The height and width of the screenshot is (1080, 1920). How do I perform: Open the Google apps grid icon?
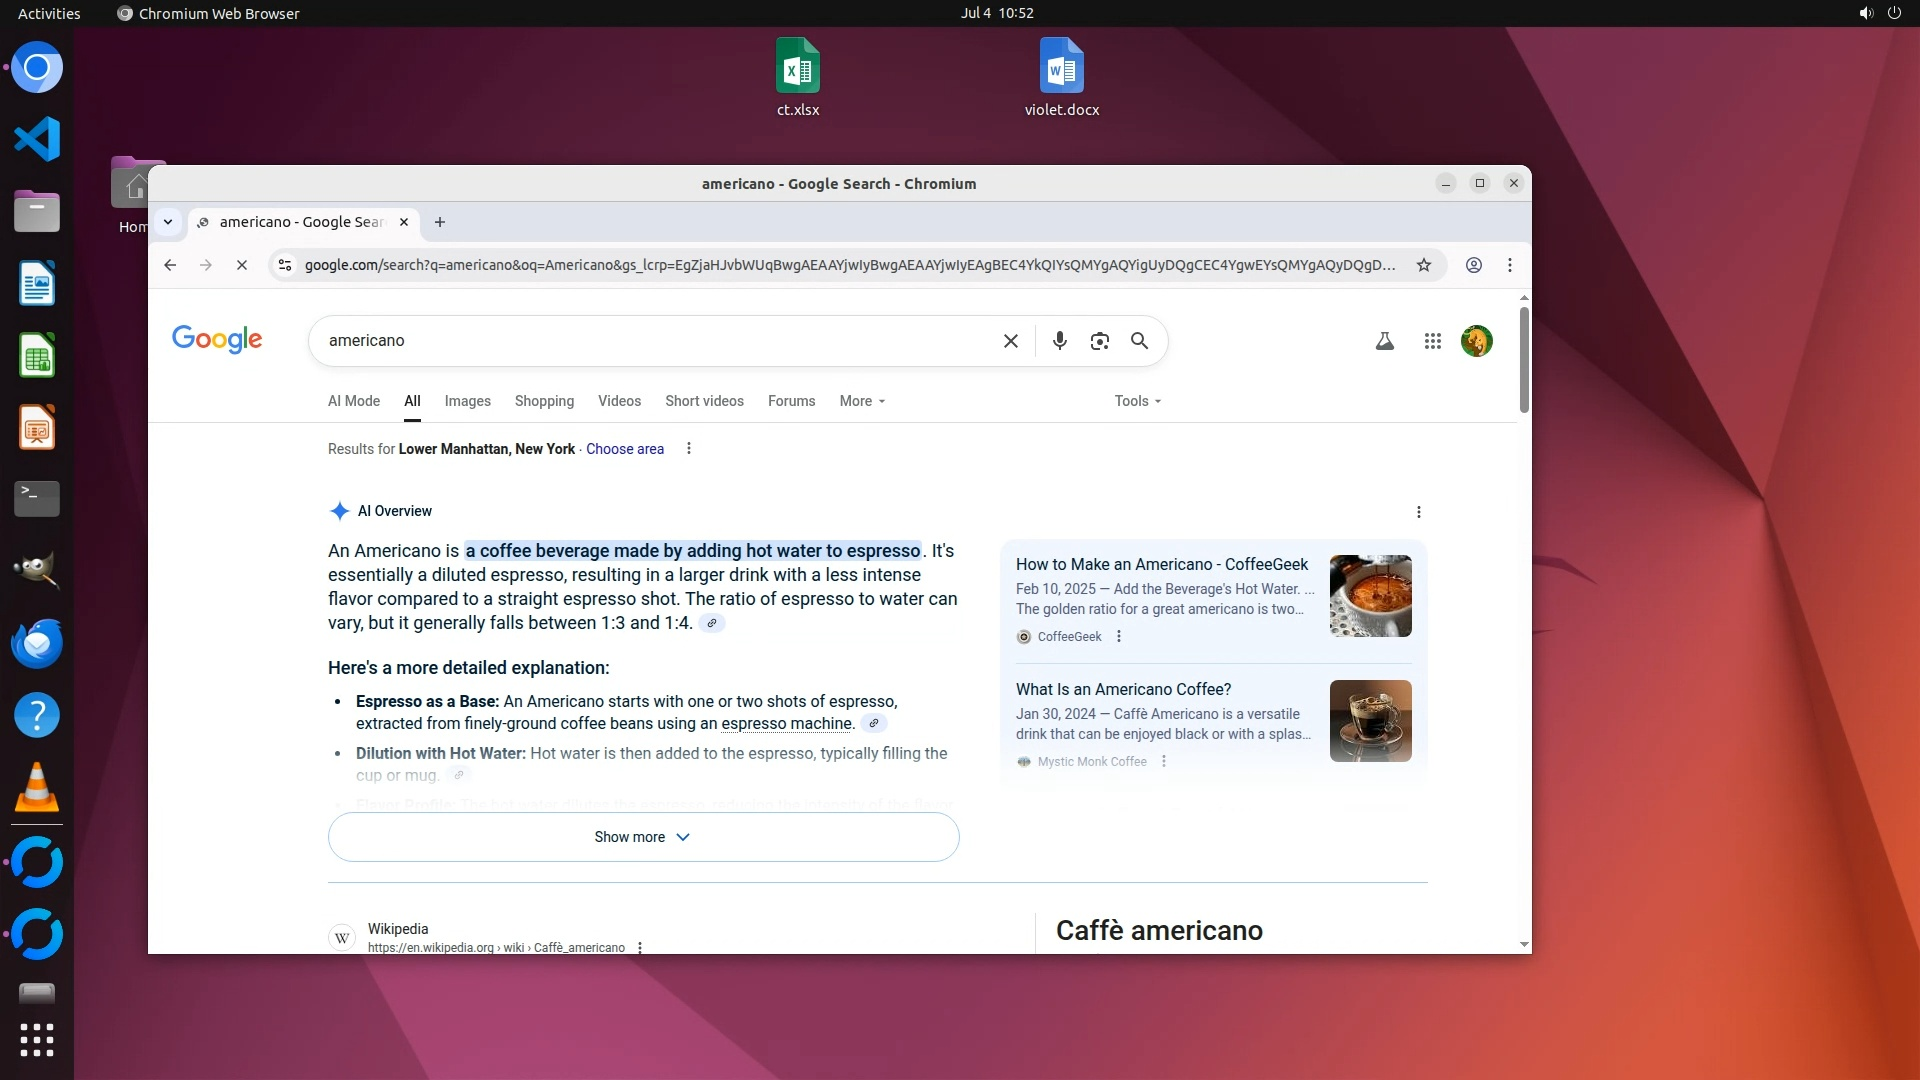1432,341
